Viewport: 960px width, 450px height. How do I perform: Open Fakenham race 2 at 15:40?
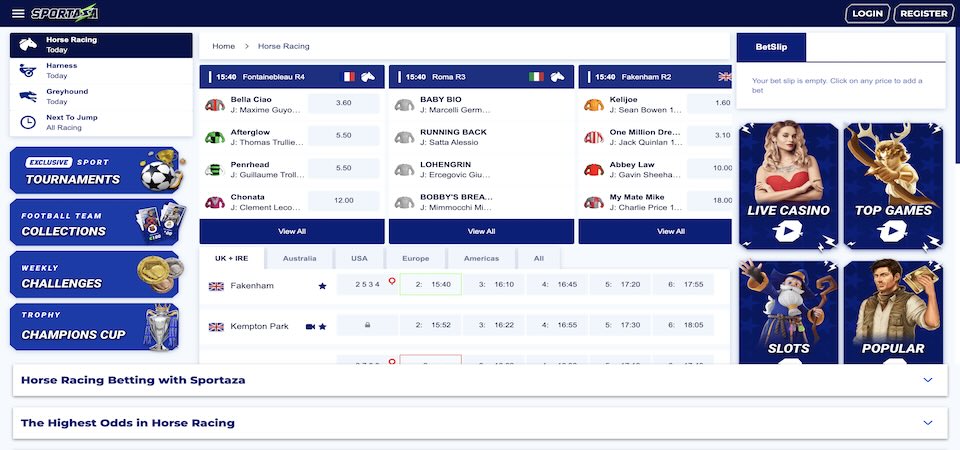[430, 285]
